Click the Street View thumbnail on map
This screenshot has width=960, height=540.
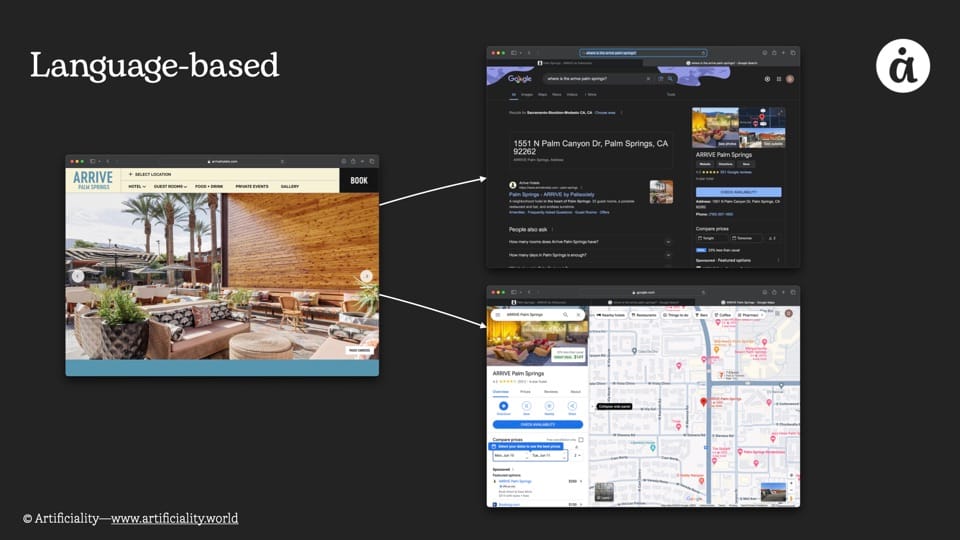[x=773, y=492]
